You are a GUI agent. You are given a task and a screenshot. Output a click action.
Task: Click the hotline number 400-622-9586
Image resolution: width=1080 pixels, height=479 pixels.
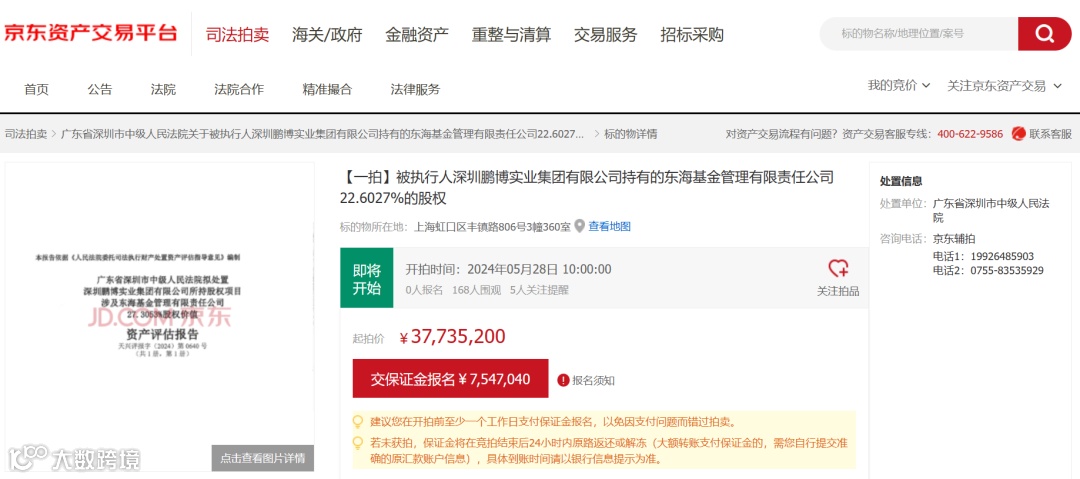click(x=970, y=134)
